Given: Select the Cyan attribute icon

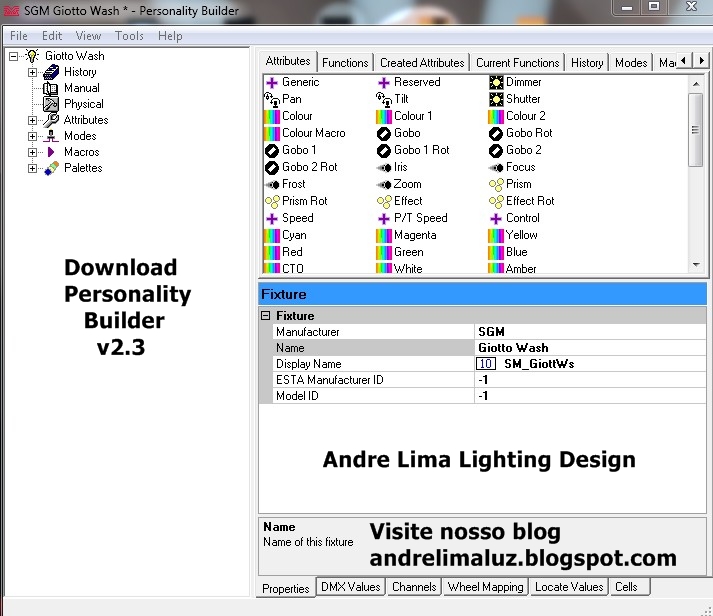Looking at the screenshot, I should [271, 235].
